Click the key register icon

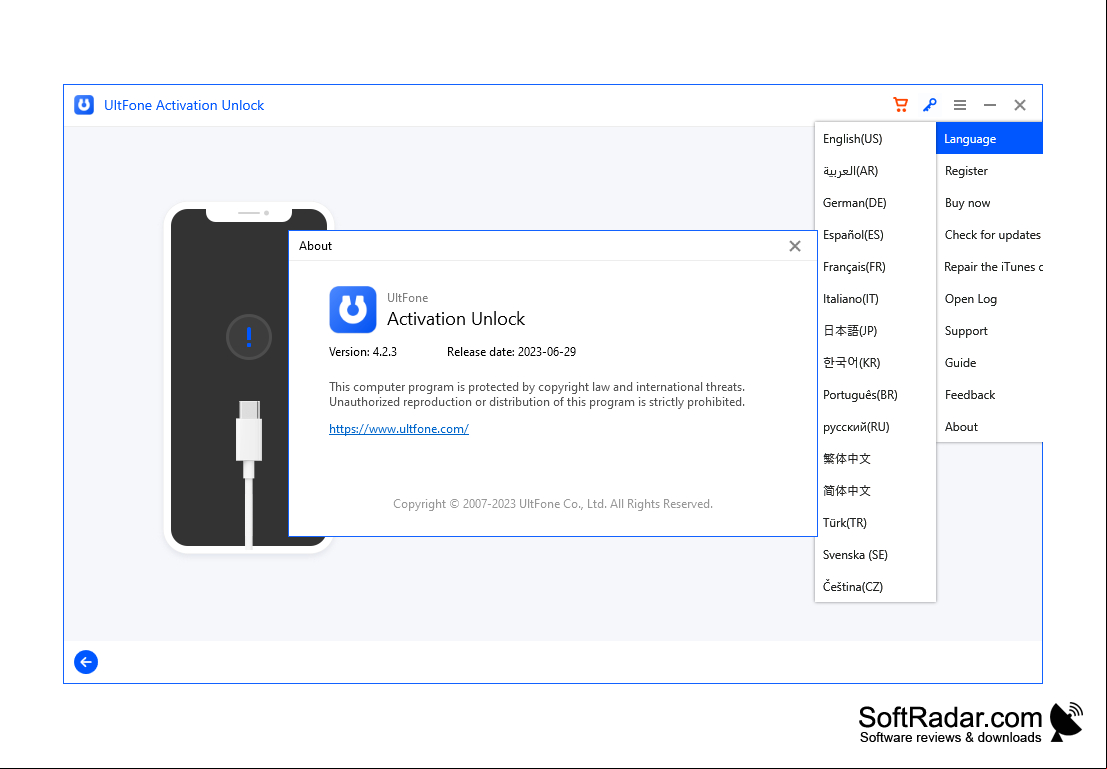930,105
